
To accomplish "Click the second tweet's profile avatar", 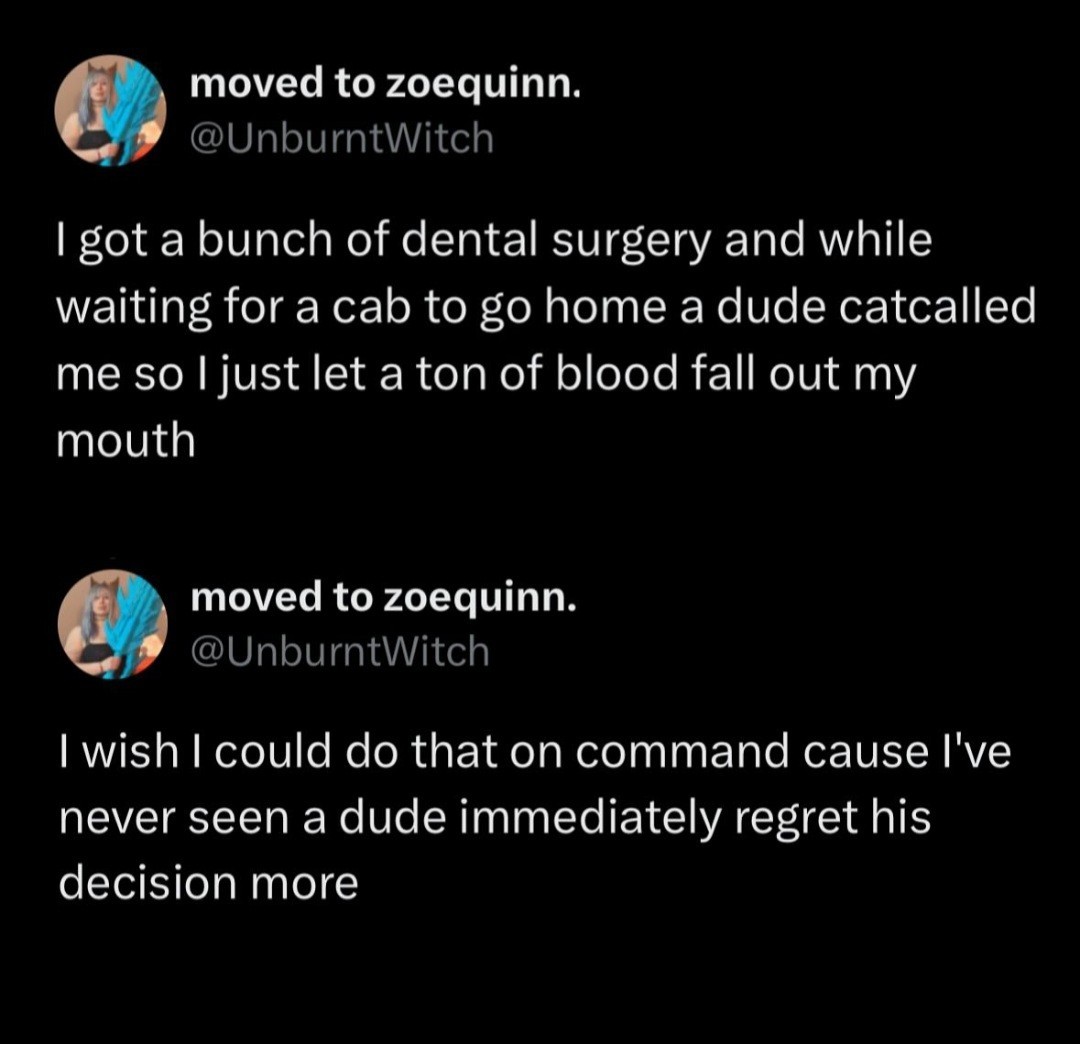I will 110,624.
